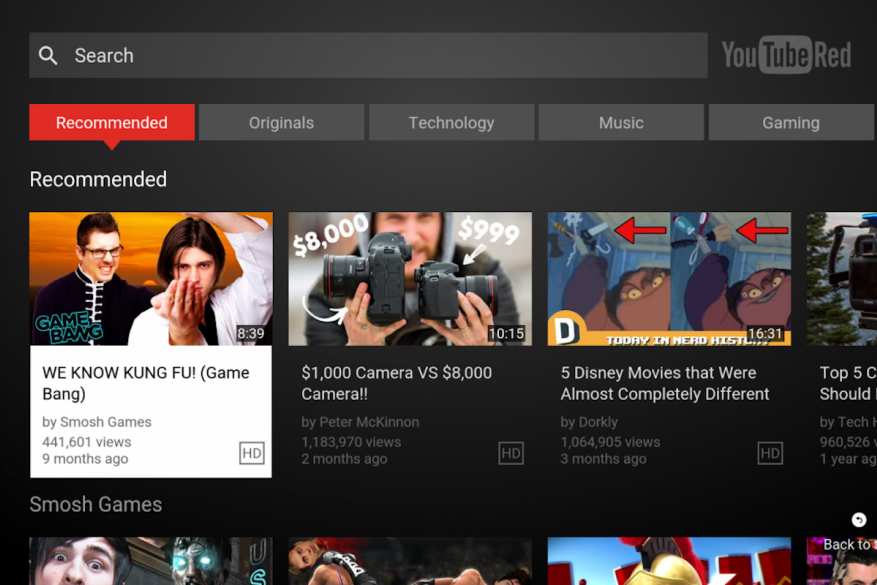
Task: Open the 5 Disney Movies thumbnail
Action: tap(669, 279)
